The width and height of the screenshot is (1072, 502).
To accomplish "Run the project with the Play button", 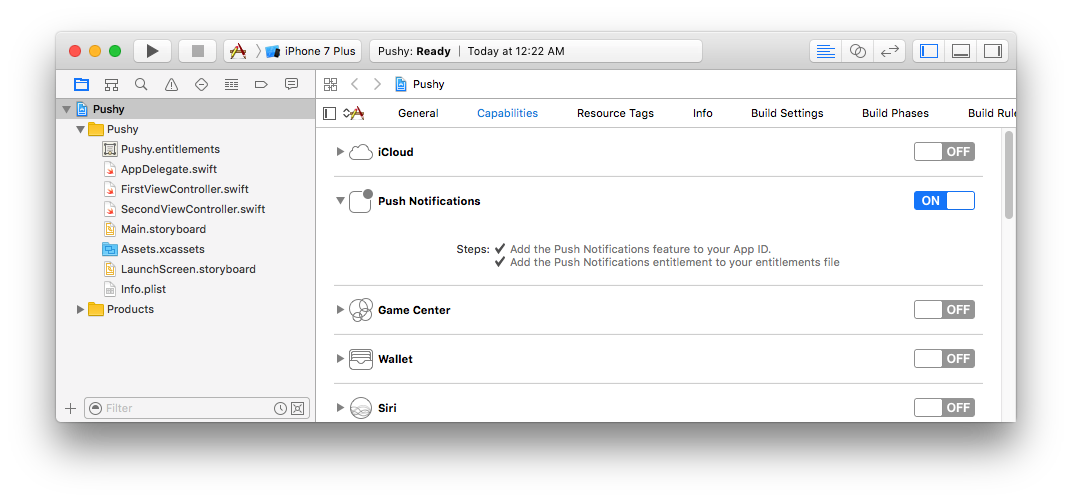I will click(x=152, y=51).
